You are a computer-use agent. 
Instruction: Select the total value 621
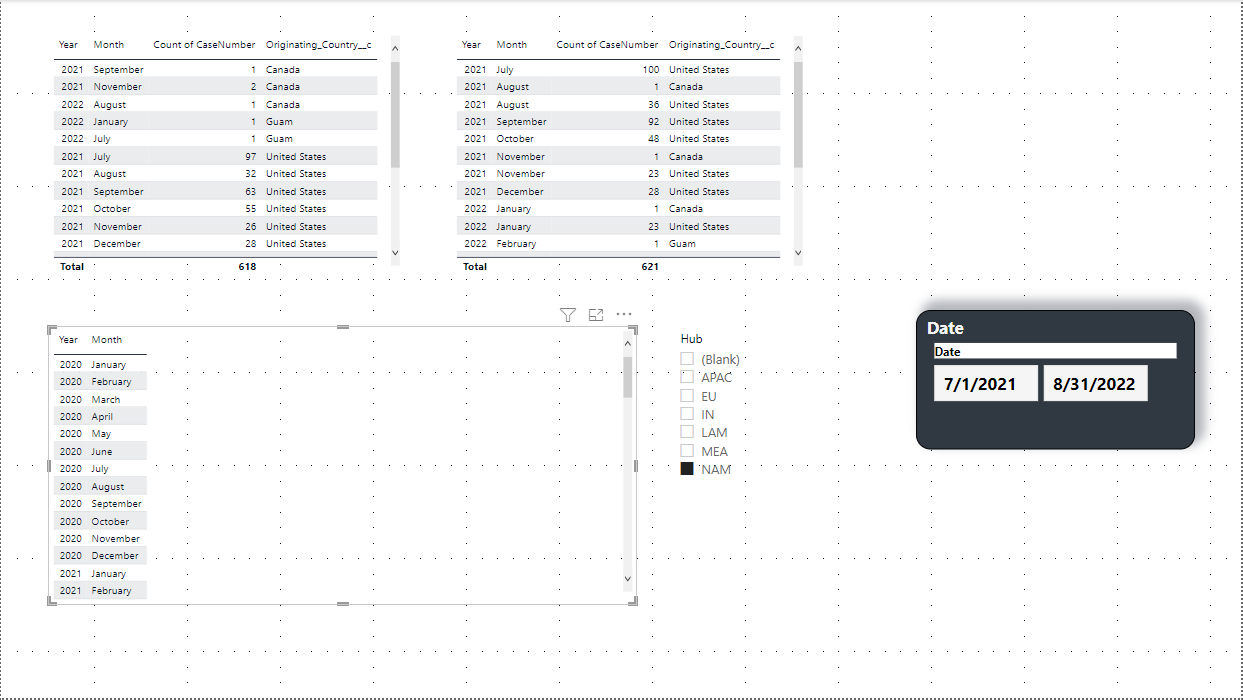[x=650, y=267]
